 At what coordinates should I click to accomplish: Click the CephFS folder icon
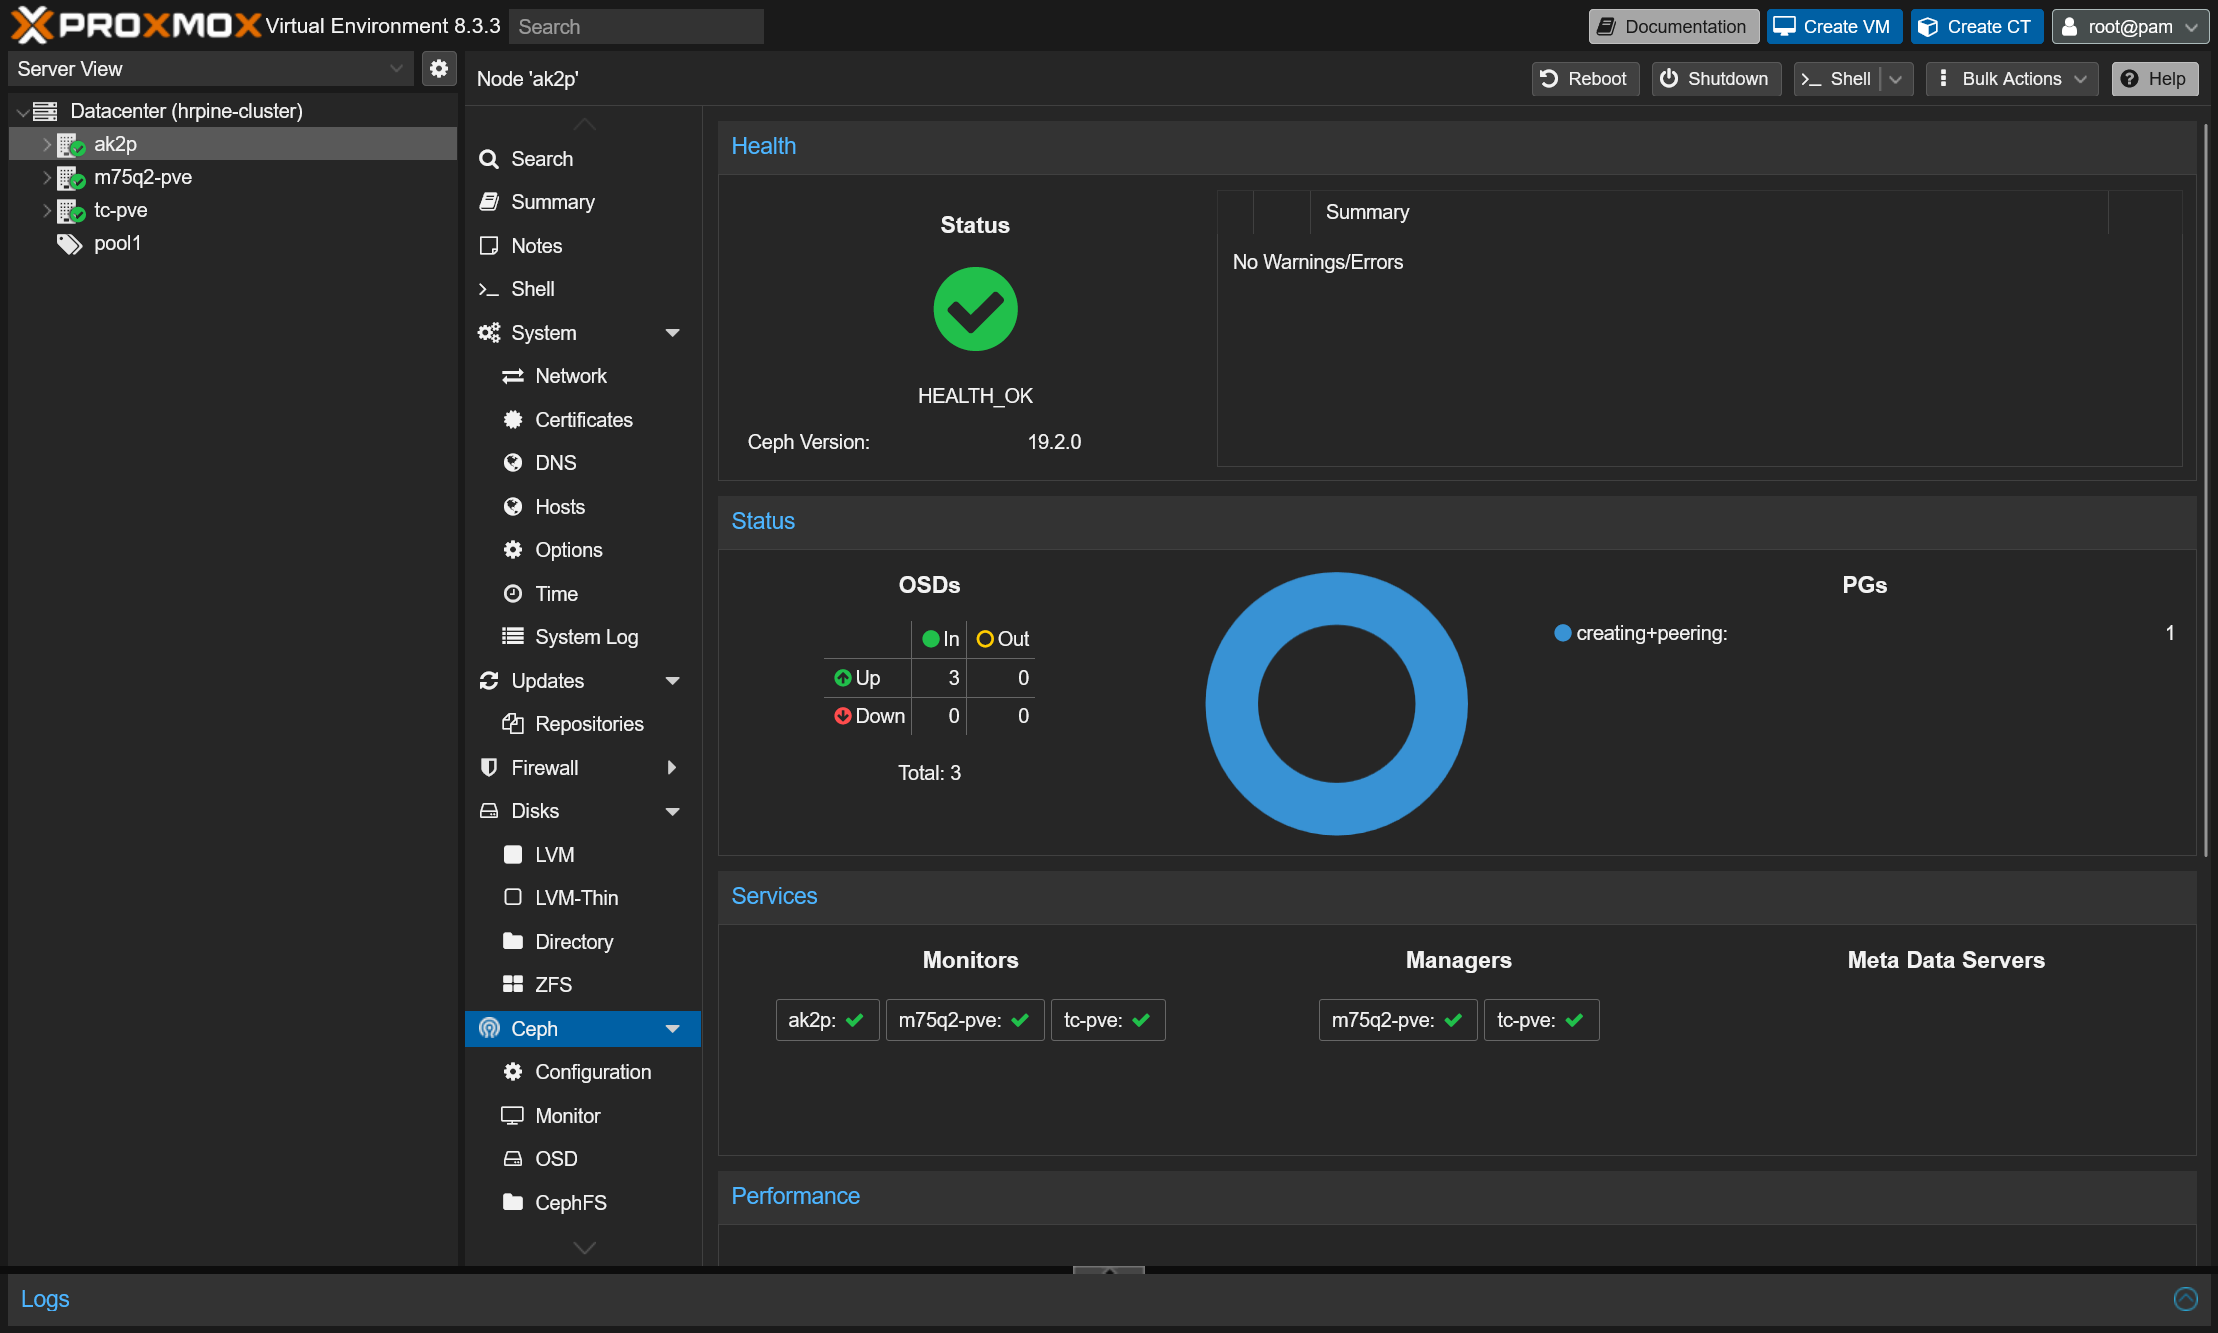513,1202
